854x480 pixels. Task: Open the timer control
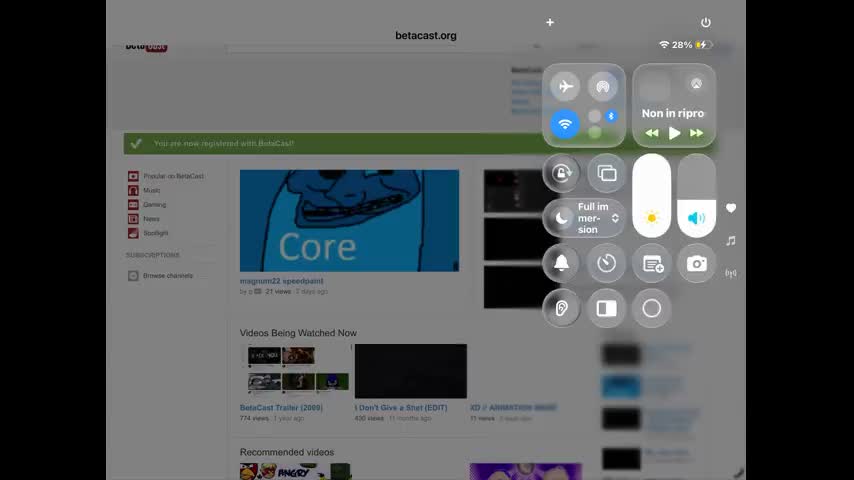coord(607,263)
